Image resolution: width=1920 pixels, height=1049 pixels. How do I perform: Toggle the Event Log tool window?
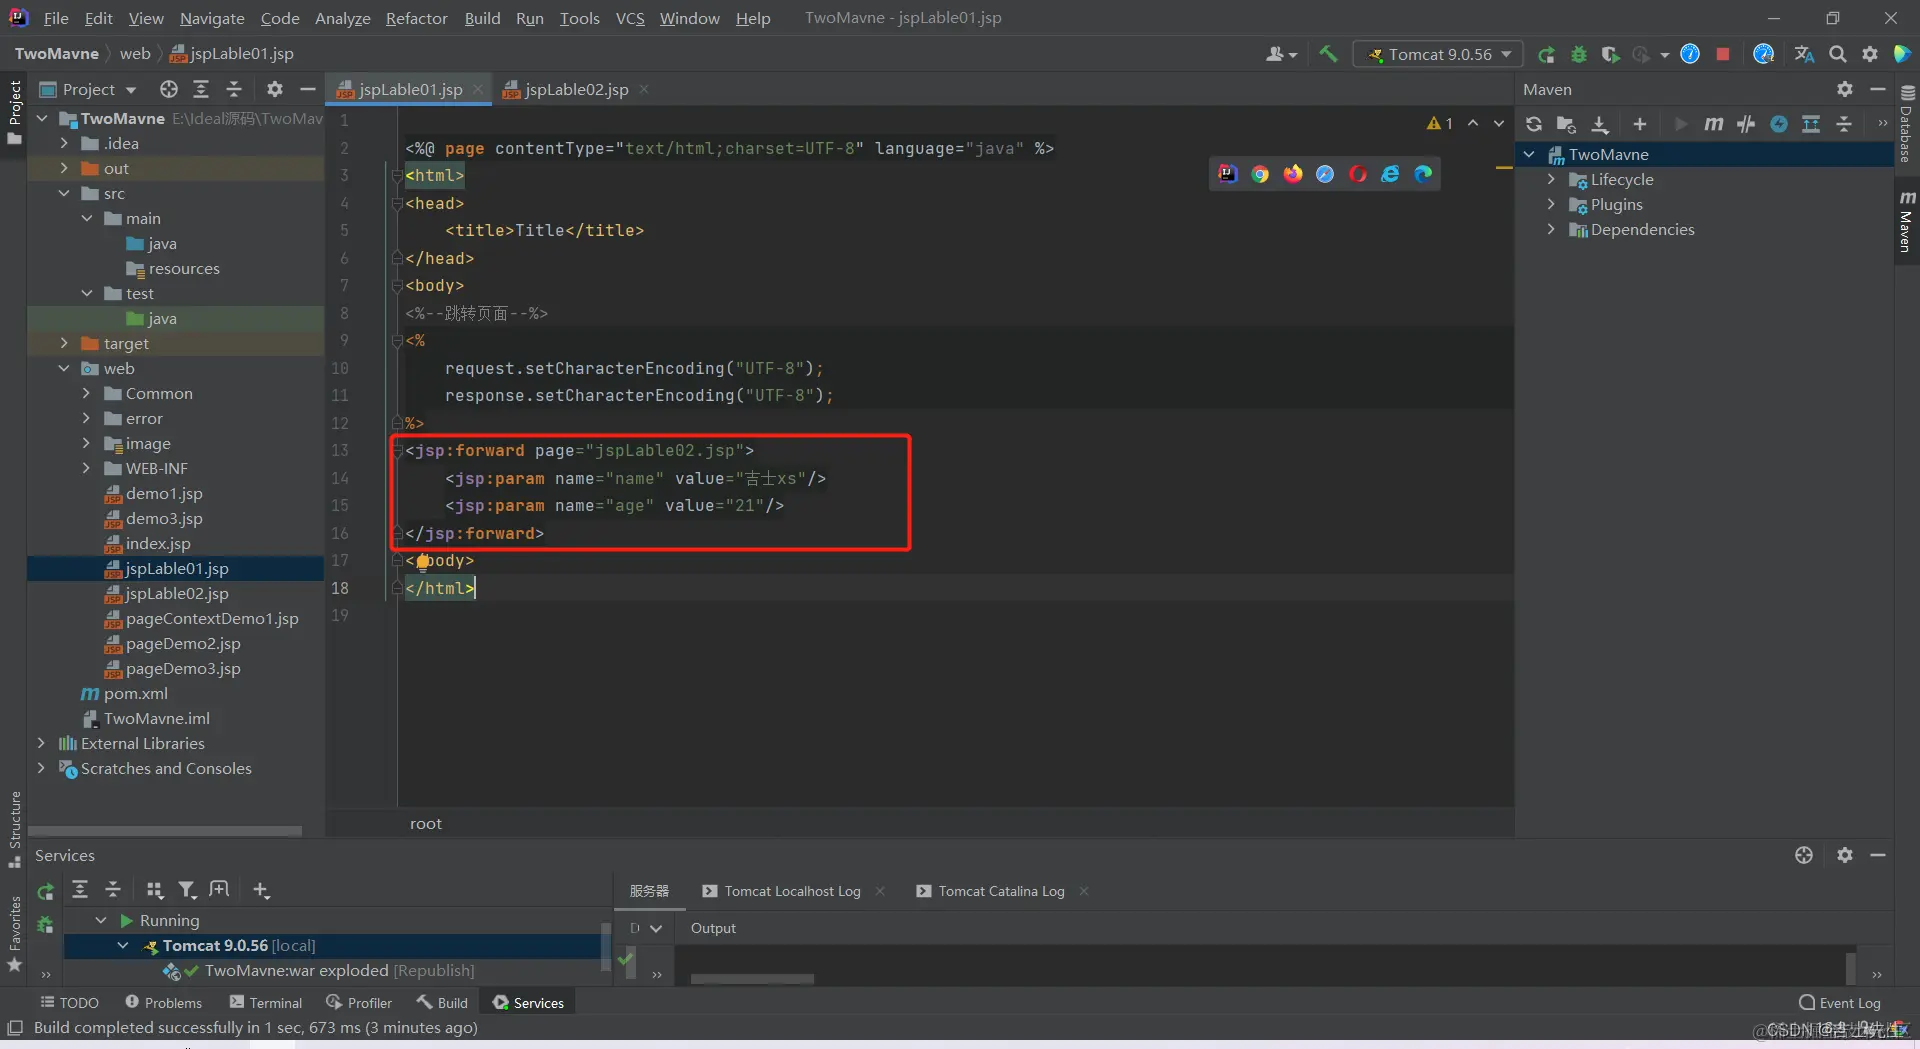click(1839, 1003)
